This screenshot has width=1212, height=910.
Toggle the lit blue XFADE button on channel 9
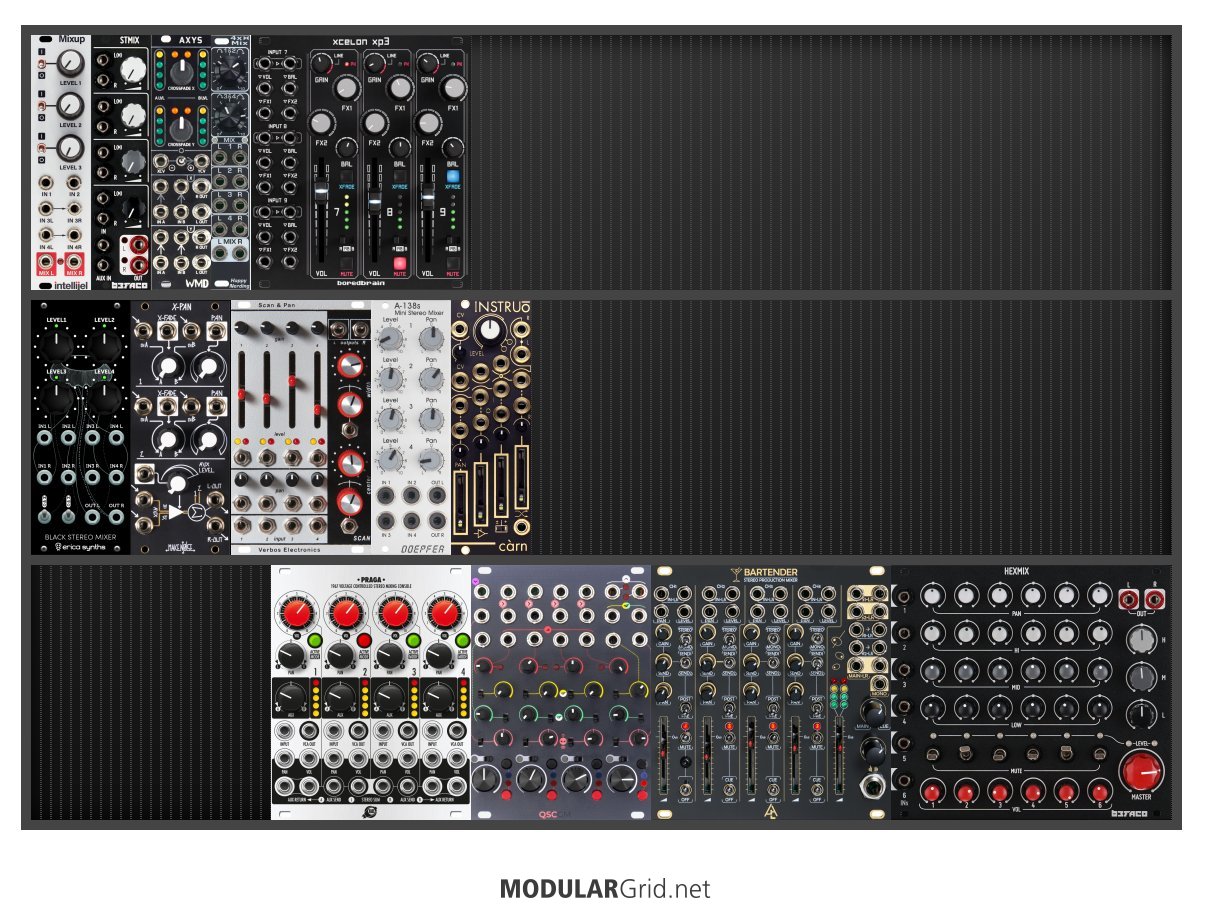(453, 174)
